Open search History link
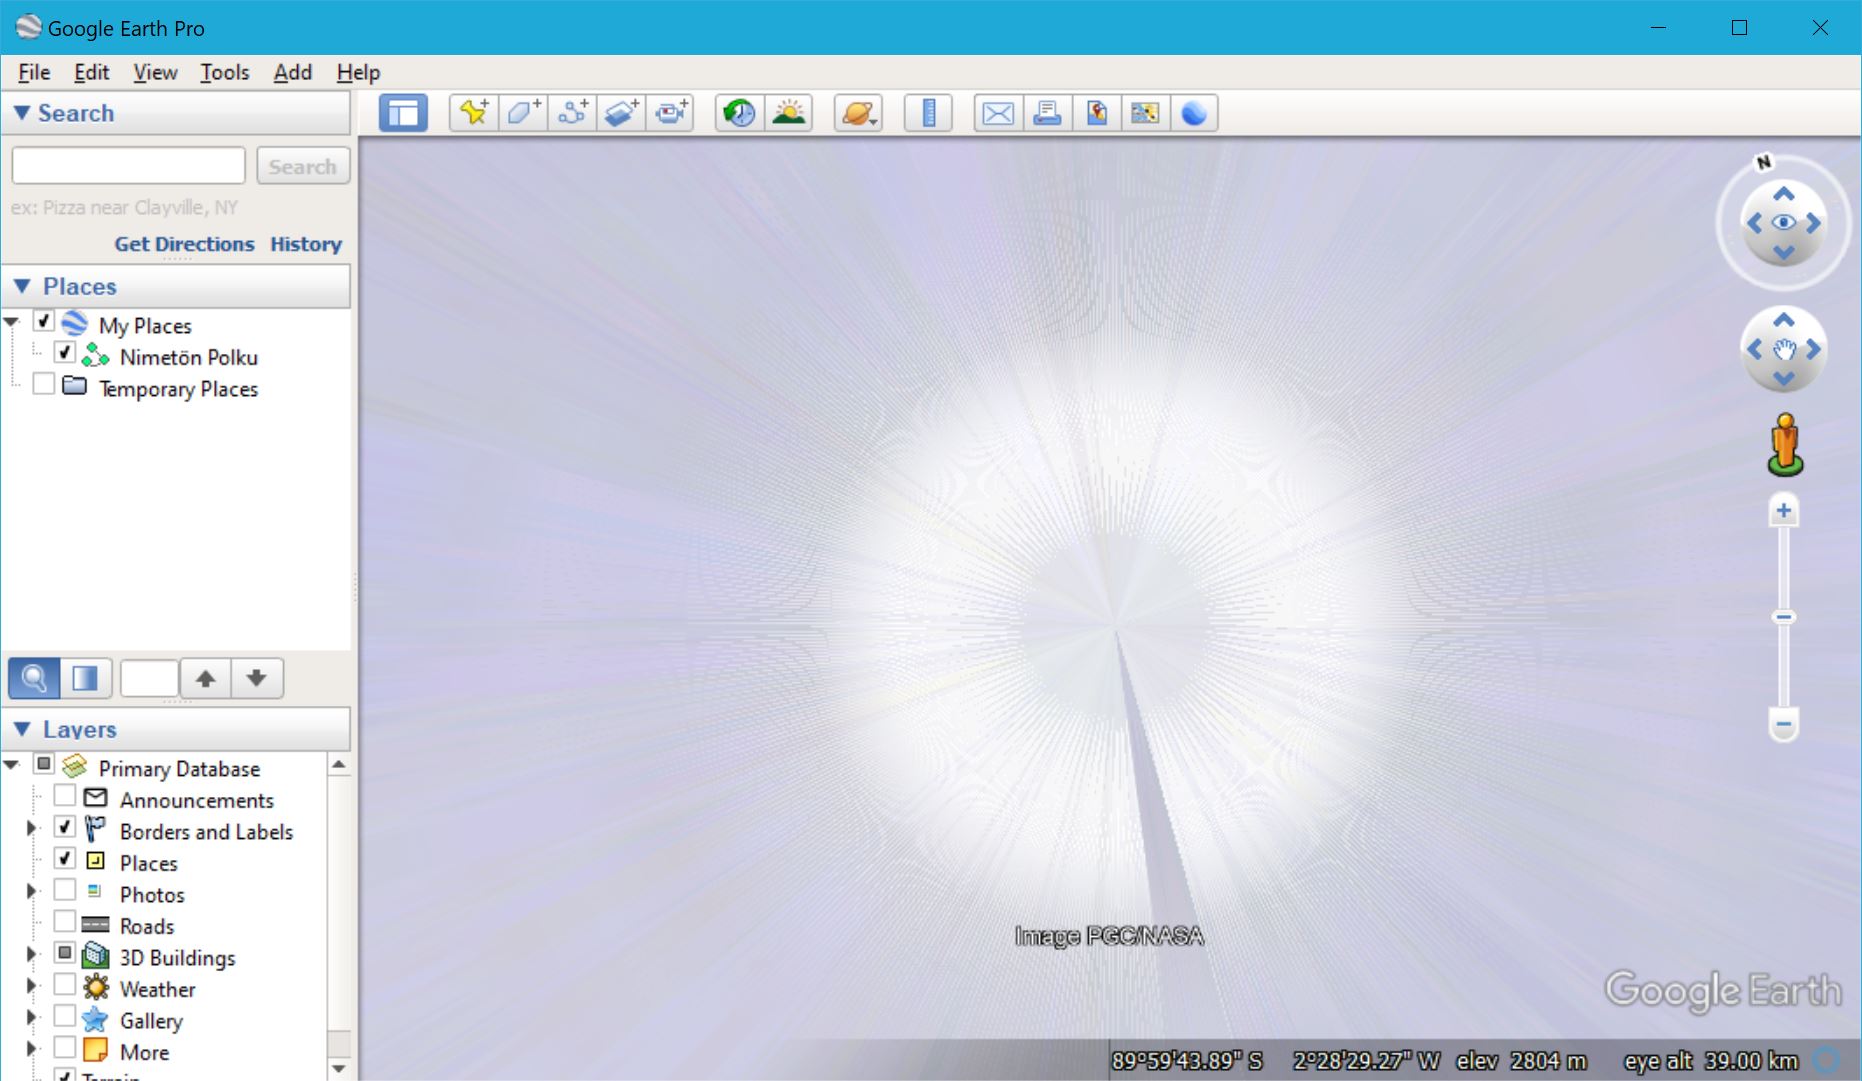This screenshot has width=1862, height=1081. click(x=306, y=244)
